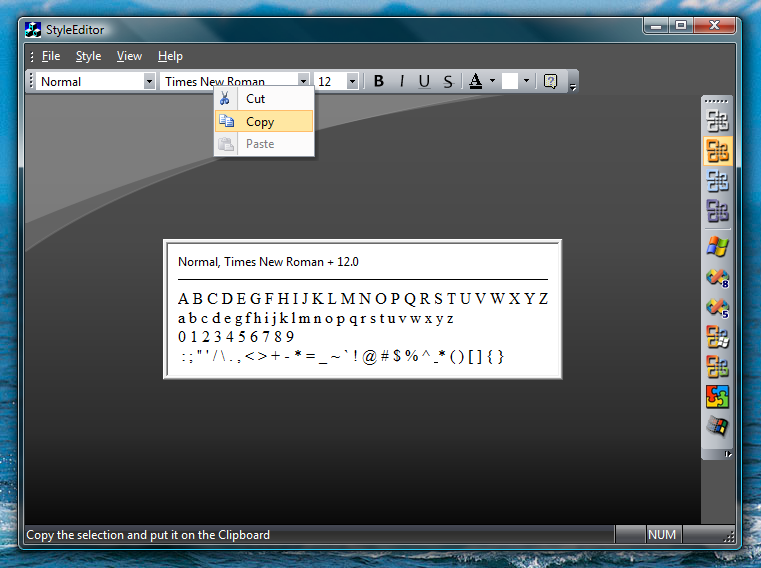Viewport: 761px width, 568px height.
Task: Click the vertical toolbar's dotted grip handle
Action: coord(716,101)
